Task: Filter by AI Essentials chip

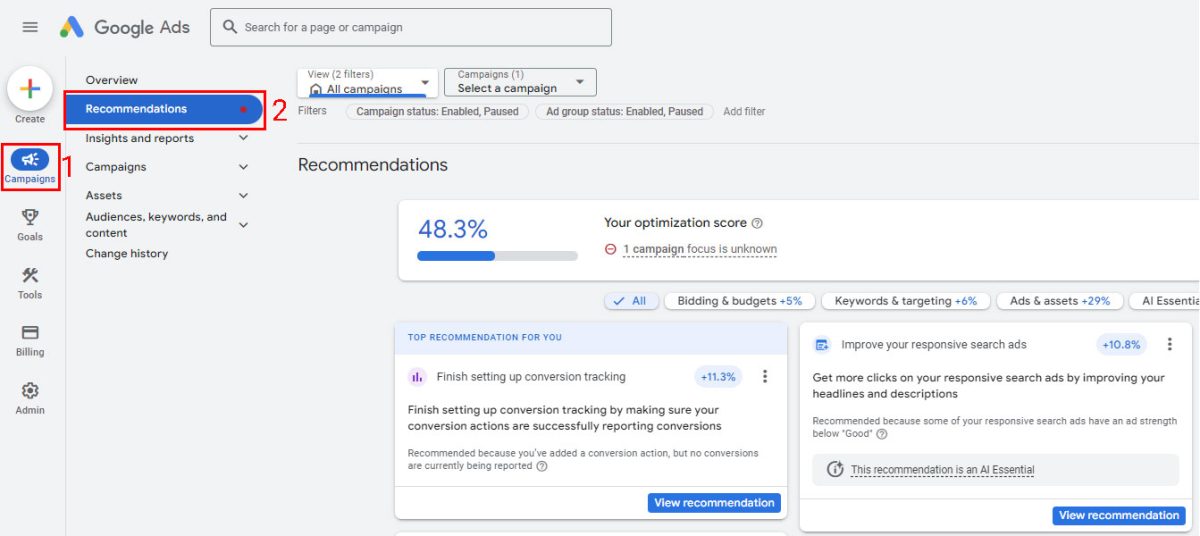Action: pyautogui.click(x=1165, y=301)
